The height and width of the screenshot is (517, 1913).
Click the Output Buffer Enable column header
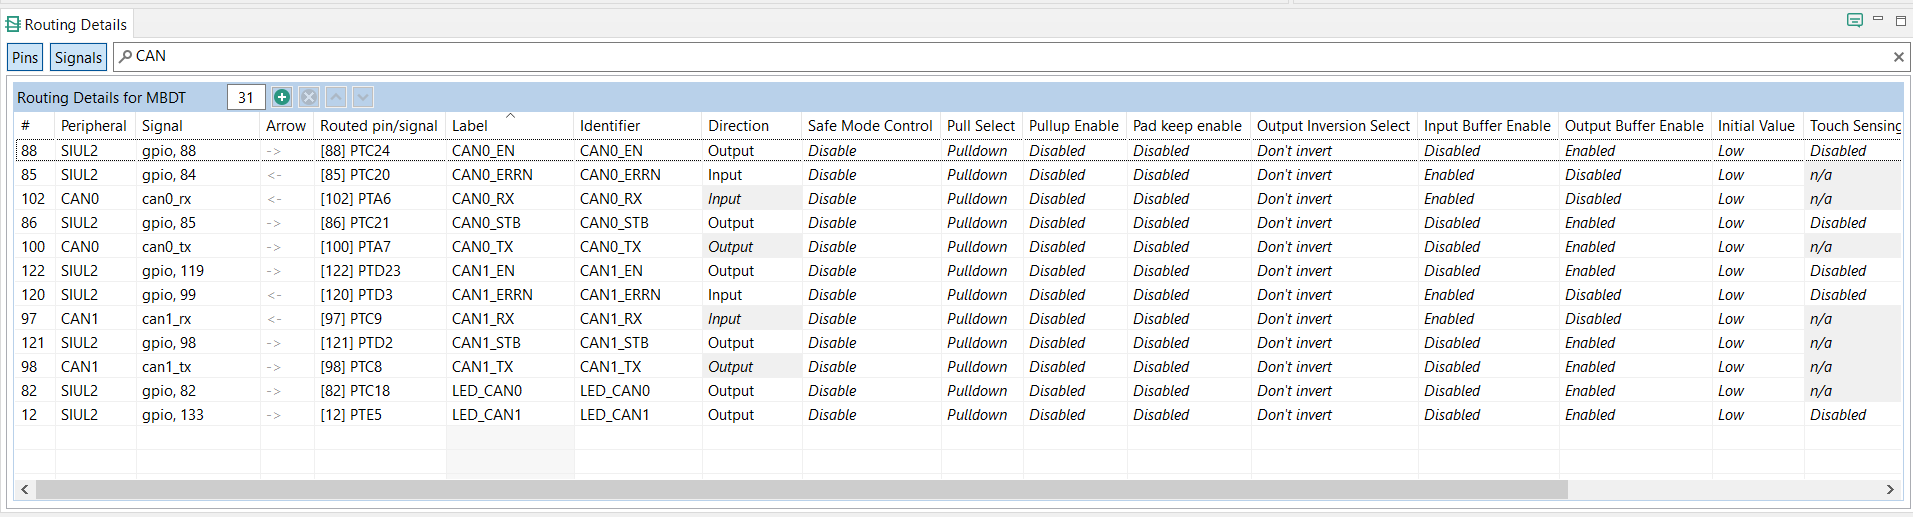click(x=1634, y=125)
